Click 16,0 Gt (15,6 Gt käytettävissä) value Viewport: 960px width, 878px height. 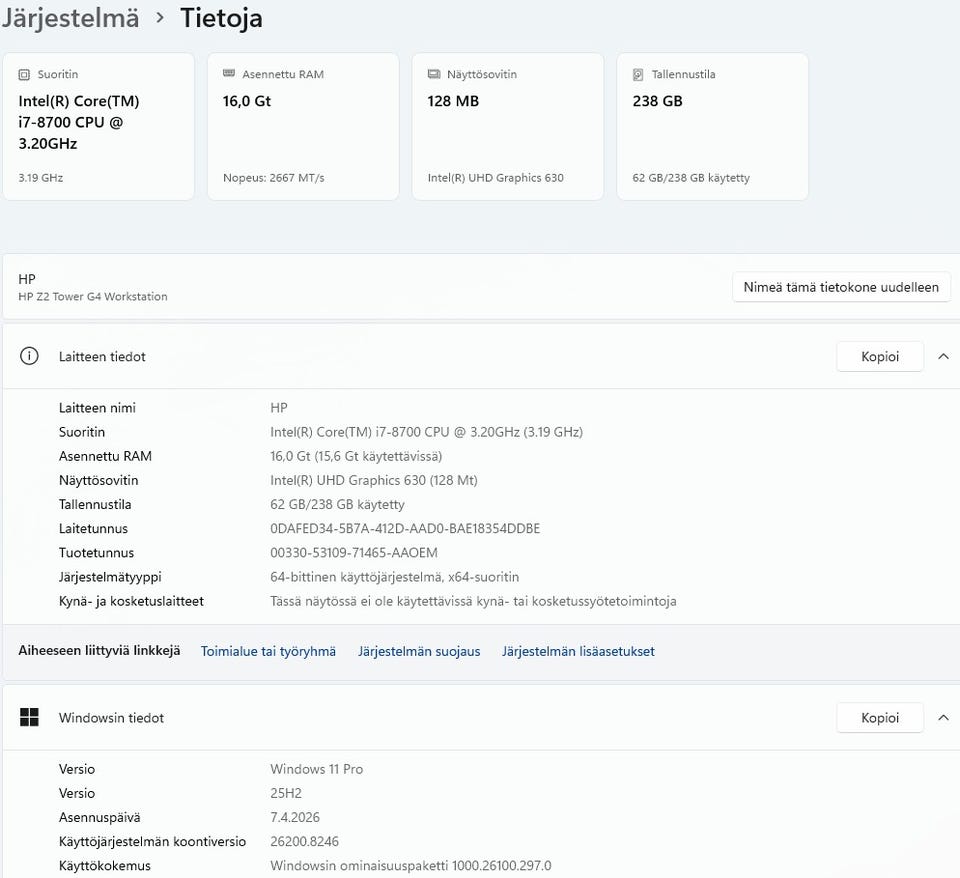coord(356,456)
